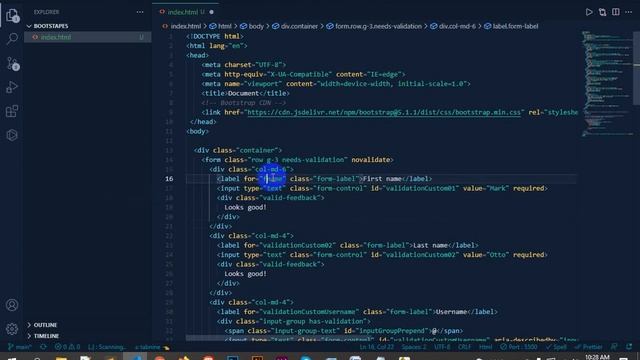Viewport: 640px width, 360px height.
Task: Click the tabnine status bar item
Action: click(x=152, y=347)
